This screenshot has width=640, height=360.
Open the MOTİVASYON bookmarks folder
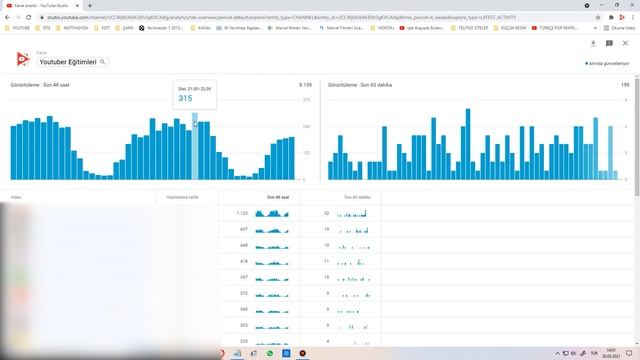(72, 28)
